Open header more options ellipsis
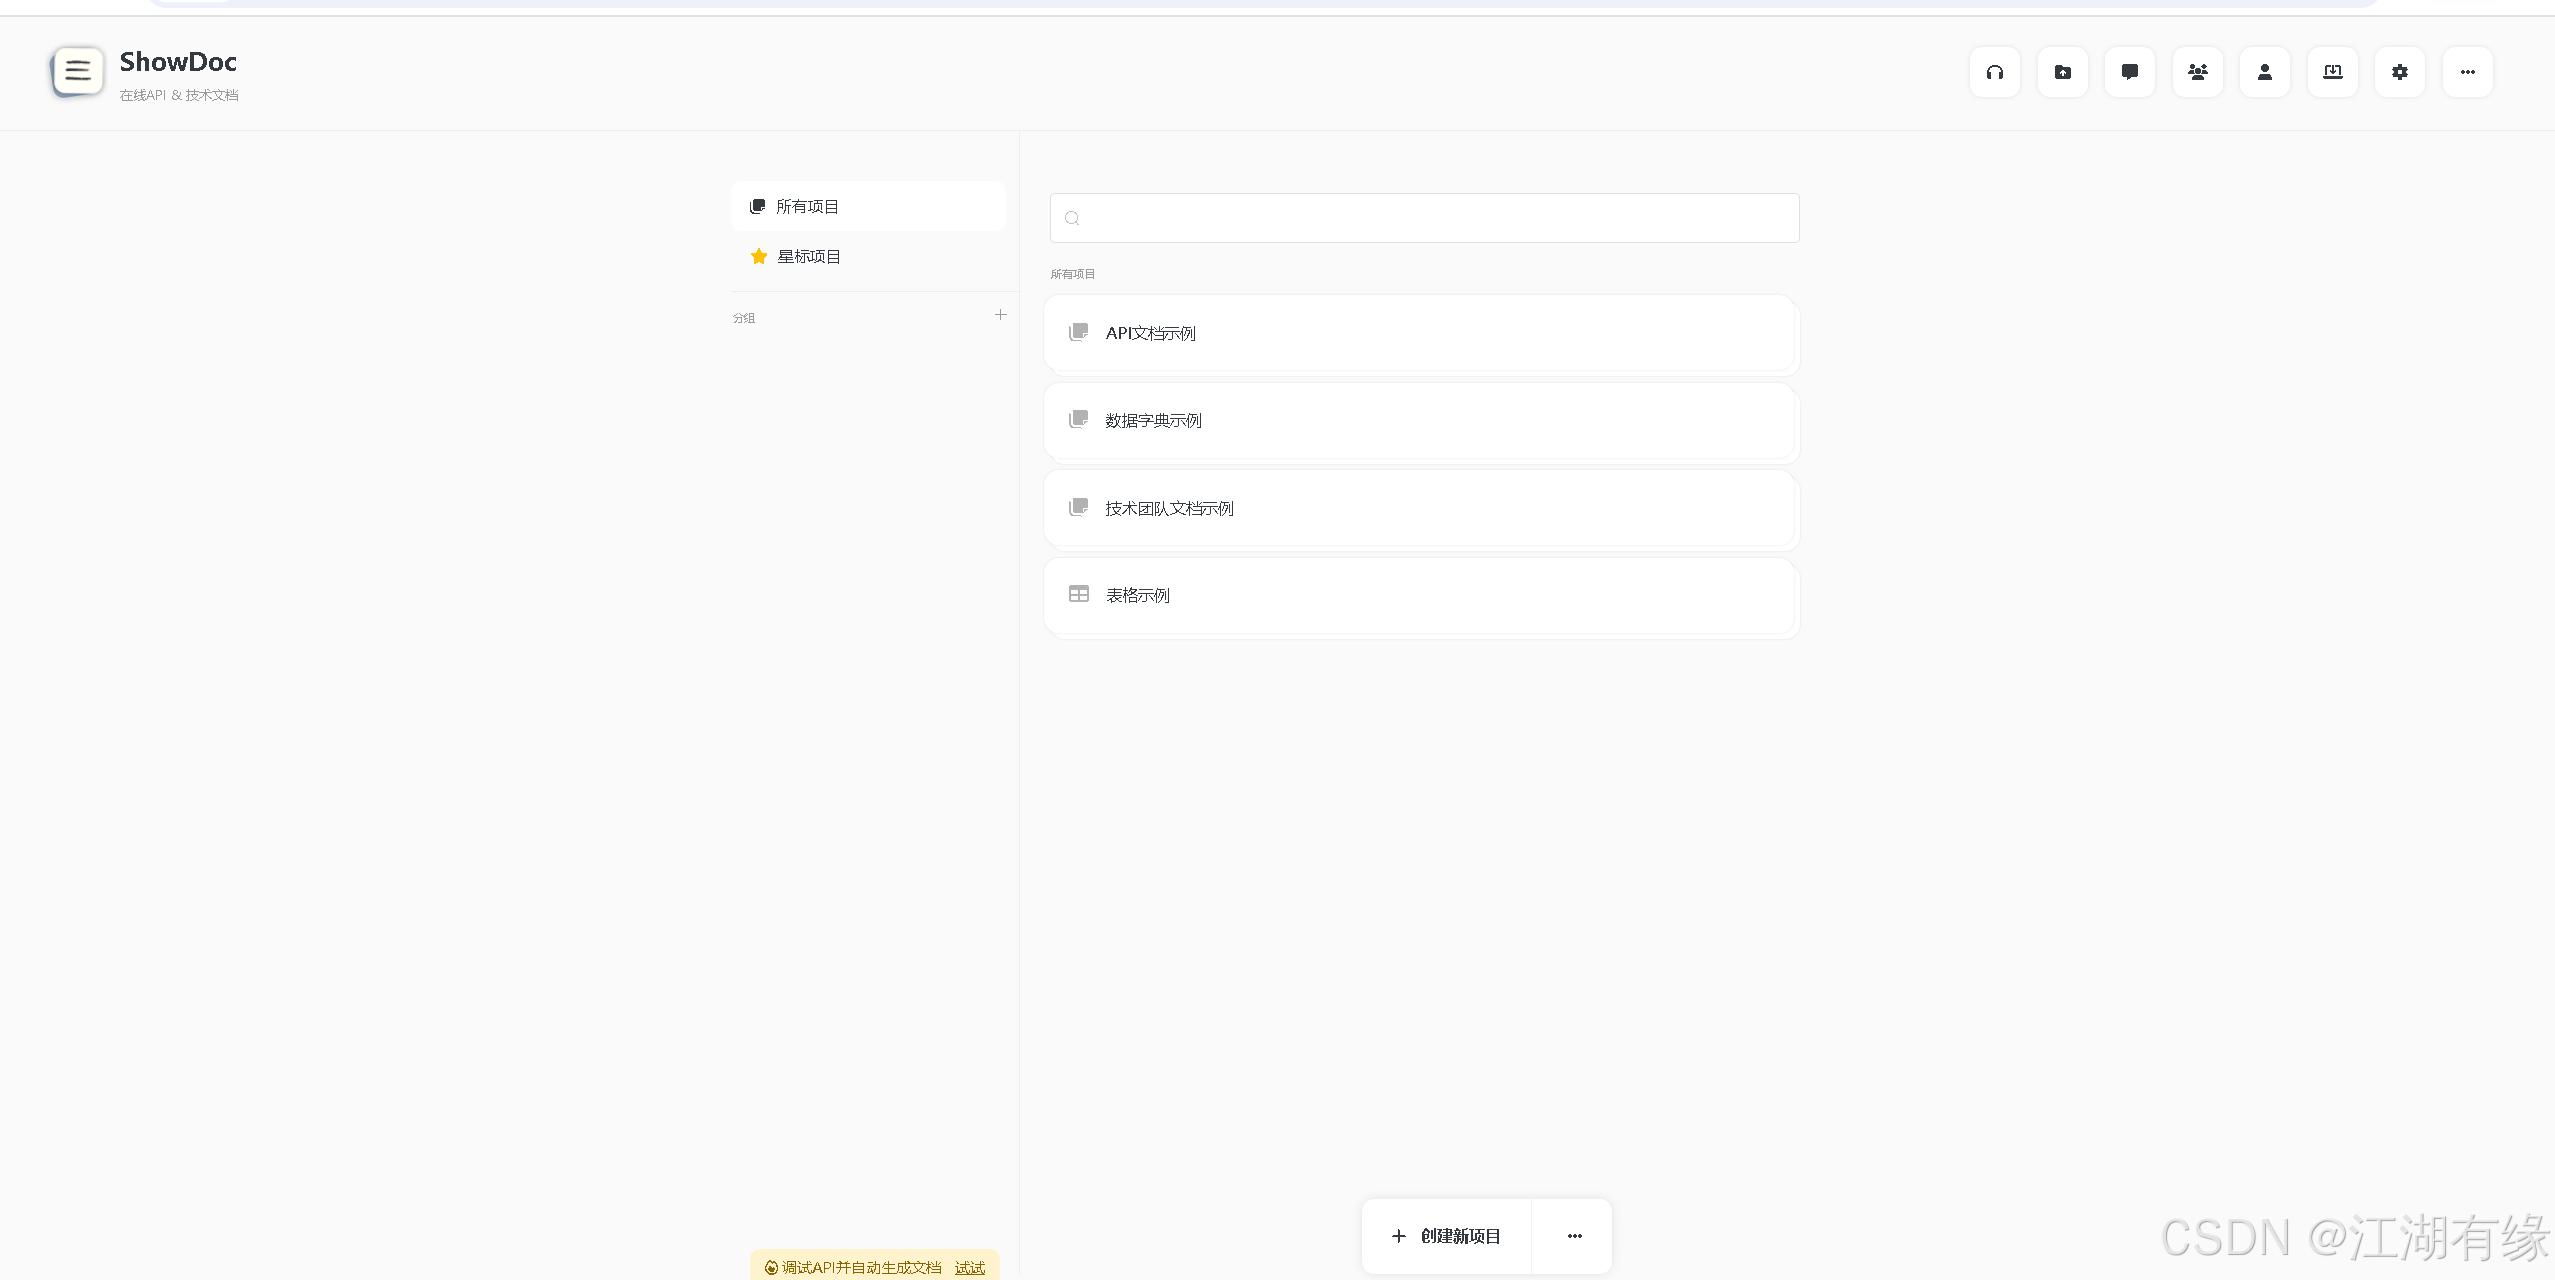The height and width of the screenshot is (1280, 2555). (2467, 72)
